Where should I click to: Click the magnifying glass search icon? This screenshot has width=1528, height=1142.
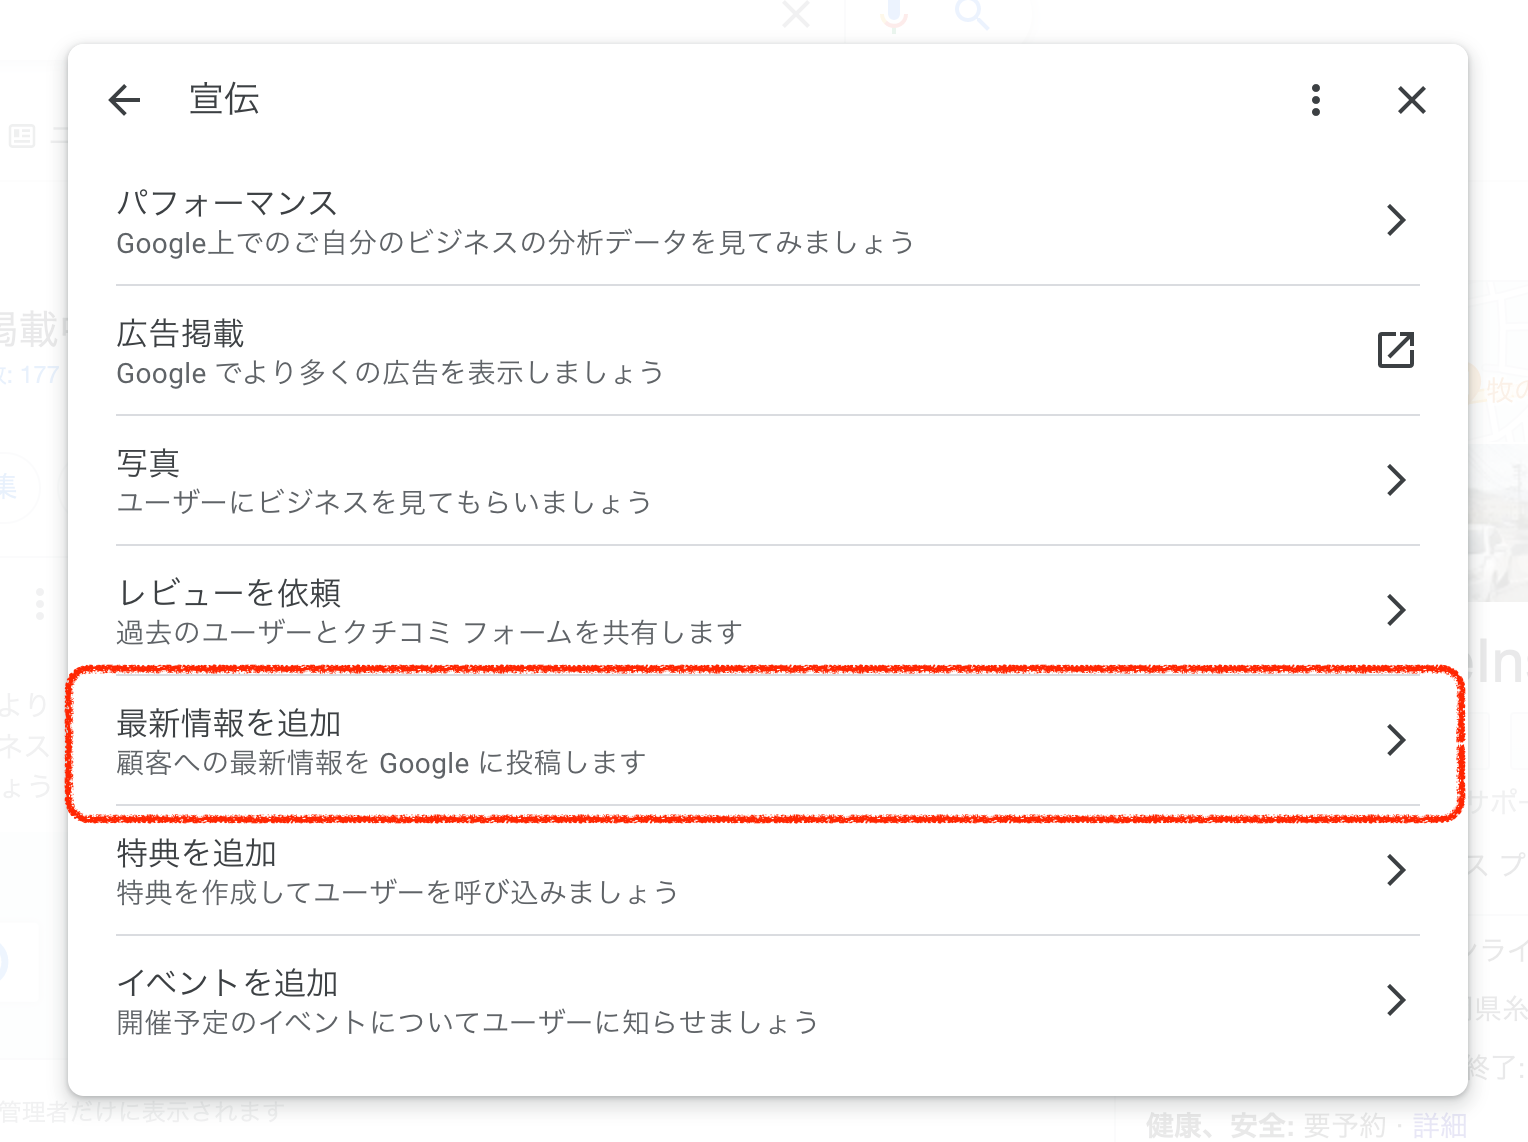tap(971, 14)
